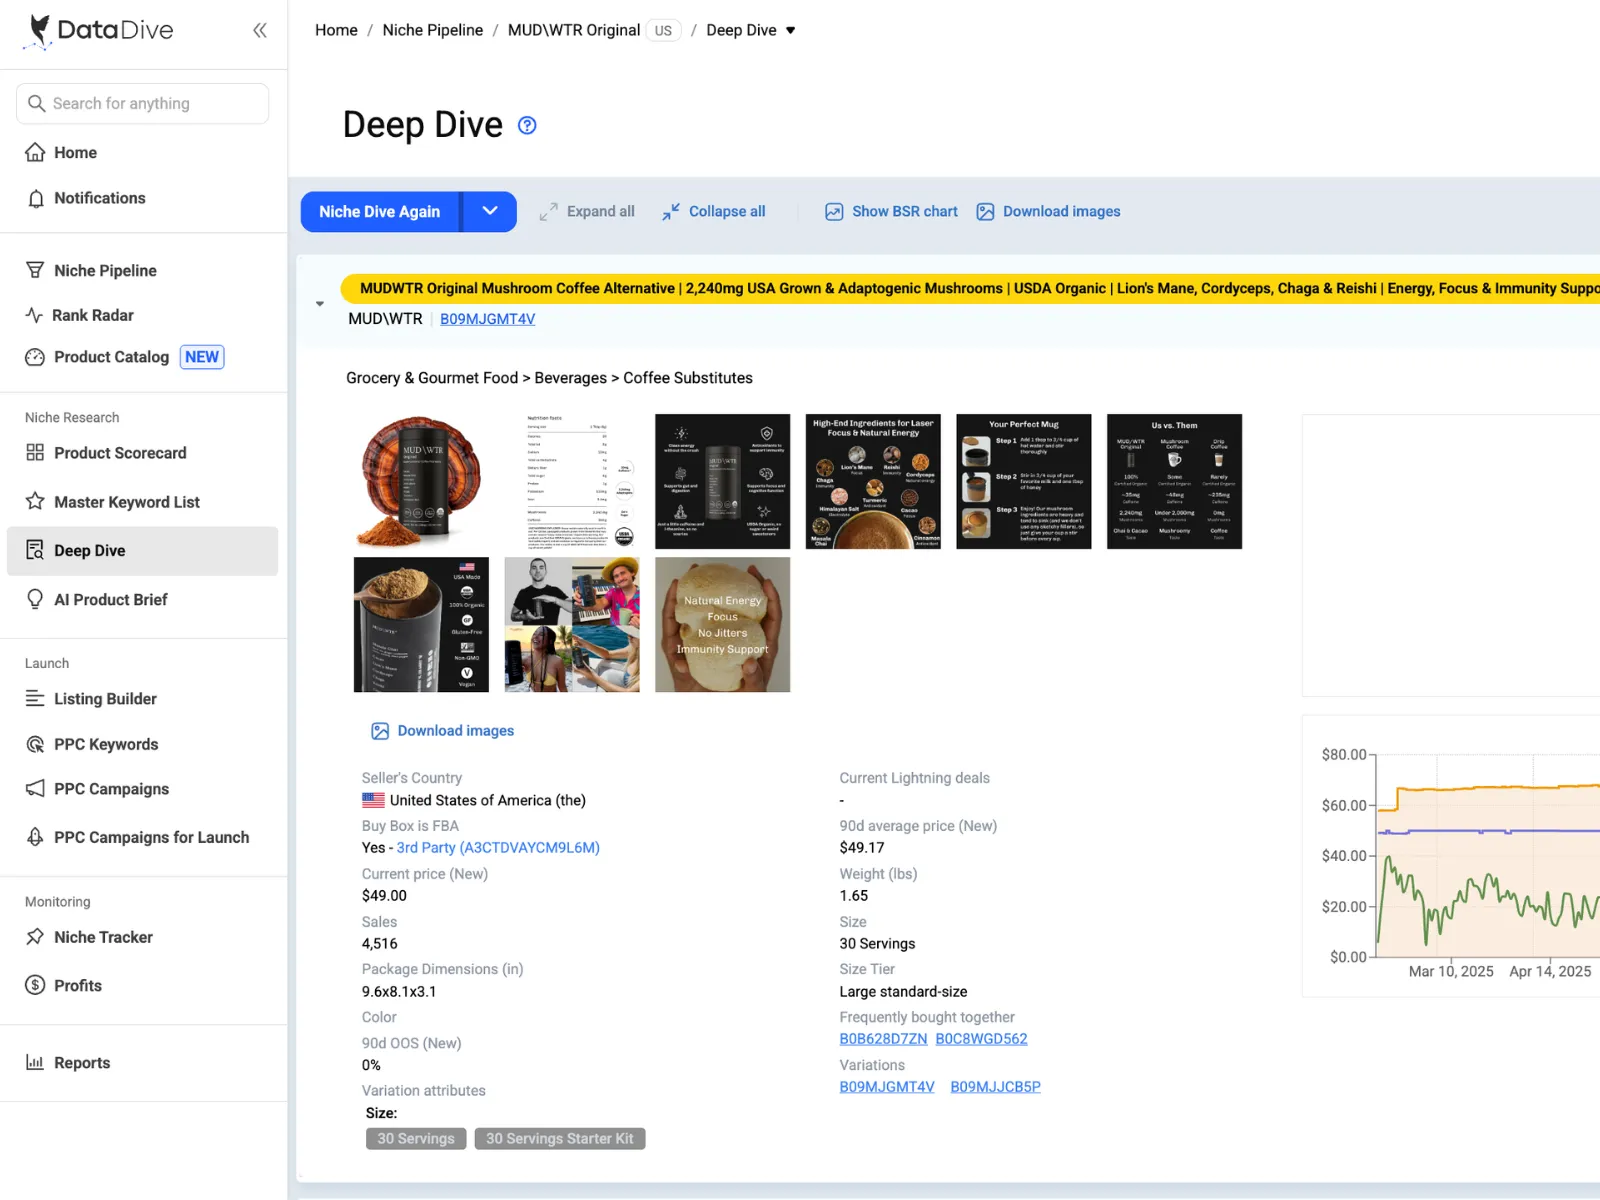The height and width of the screenshot is (1200, 1600).
Task: Click the Show BSR chart button
Action: click(890, 211)
